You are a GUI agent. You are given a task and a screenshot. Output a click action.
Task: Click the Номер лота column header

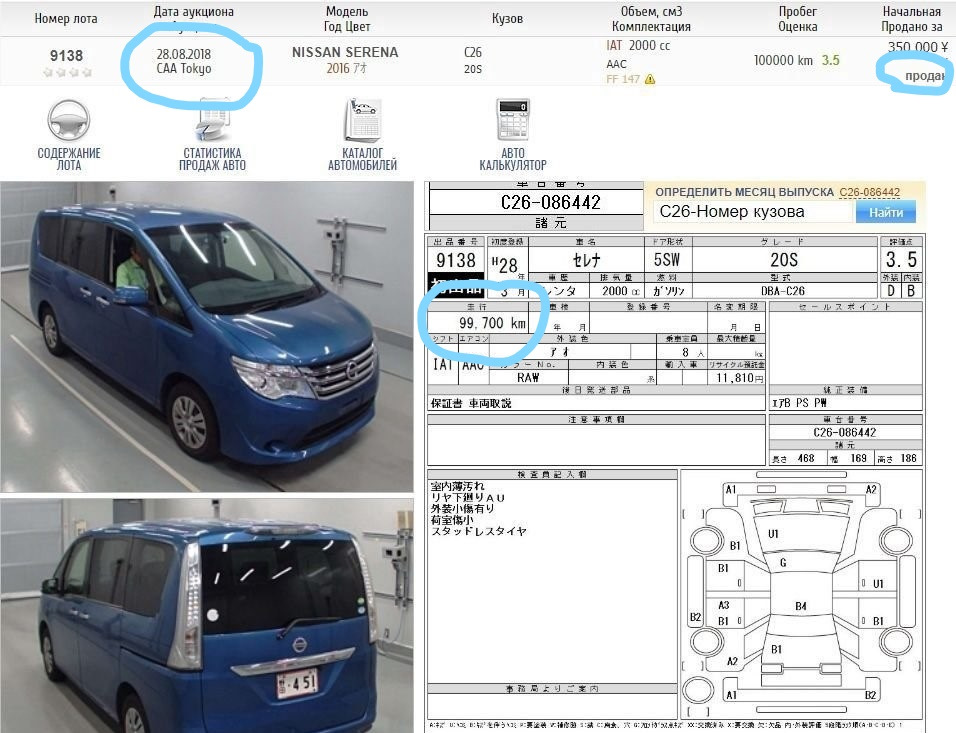point(66,19)
